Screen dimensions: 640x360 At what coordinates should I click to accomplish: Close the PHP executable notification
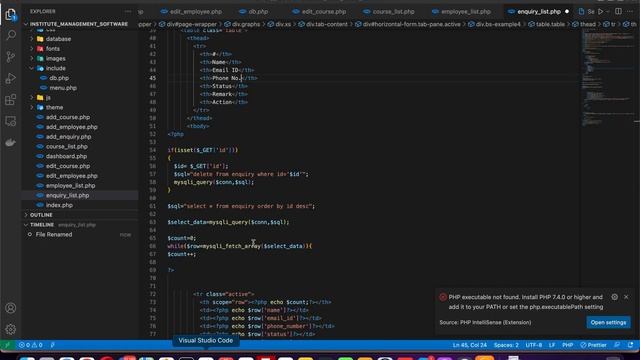pyautogui.click(x=626, y=297)
